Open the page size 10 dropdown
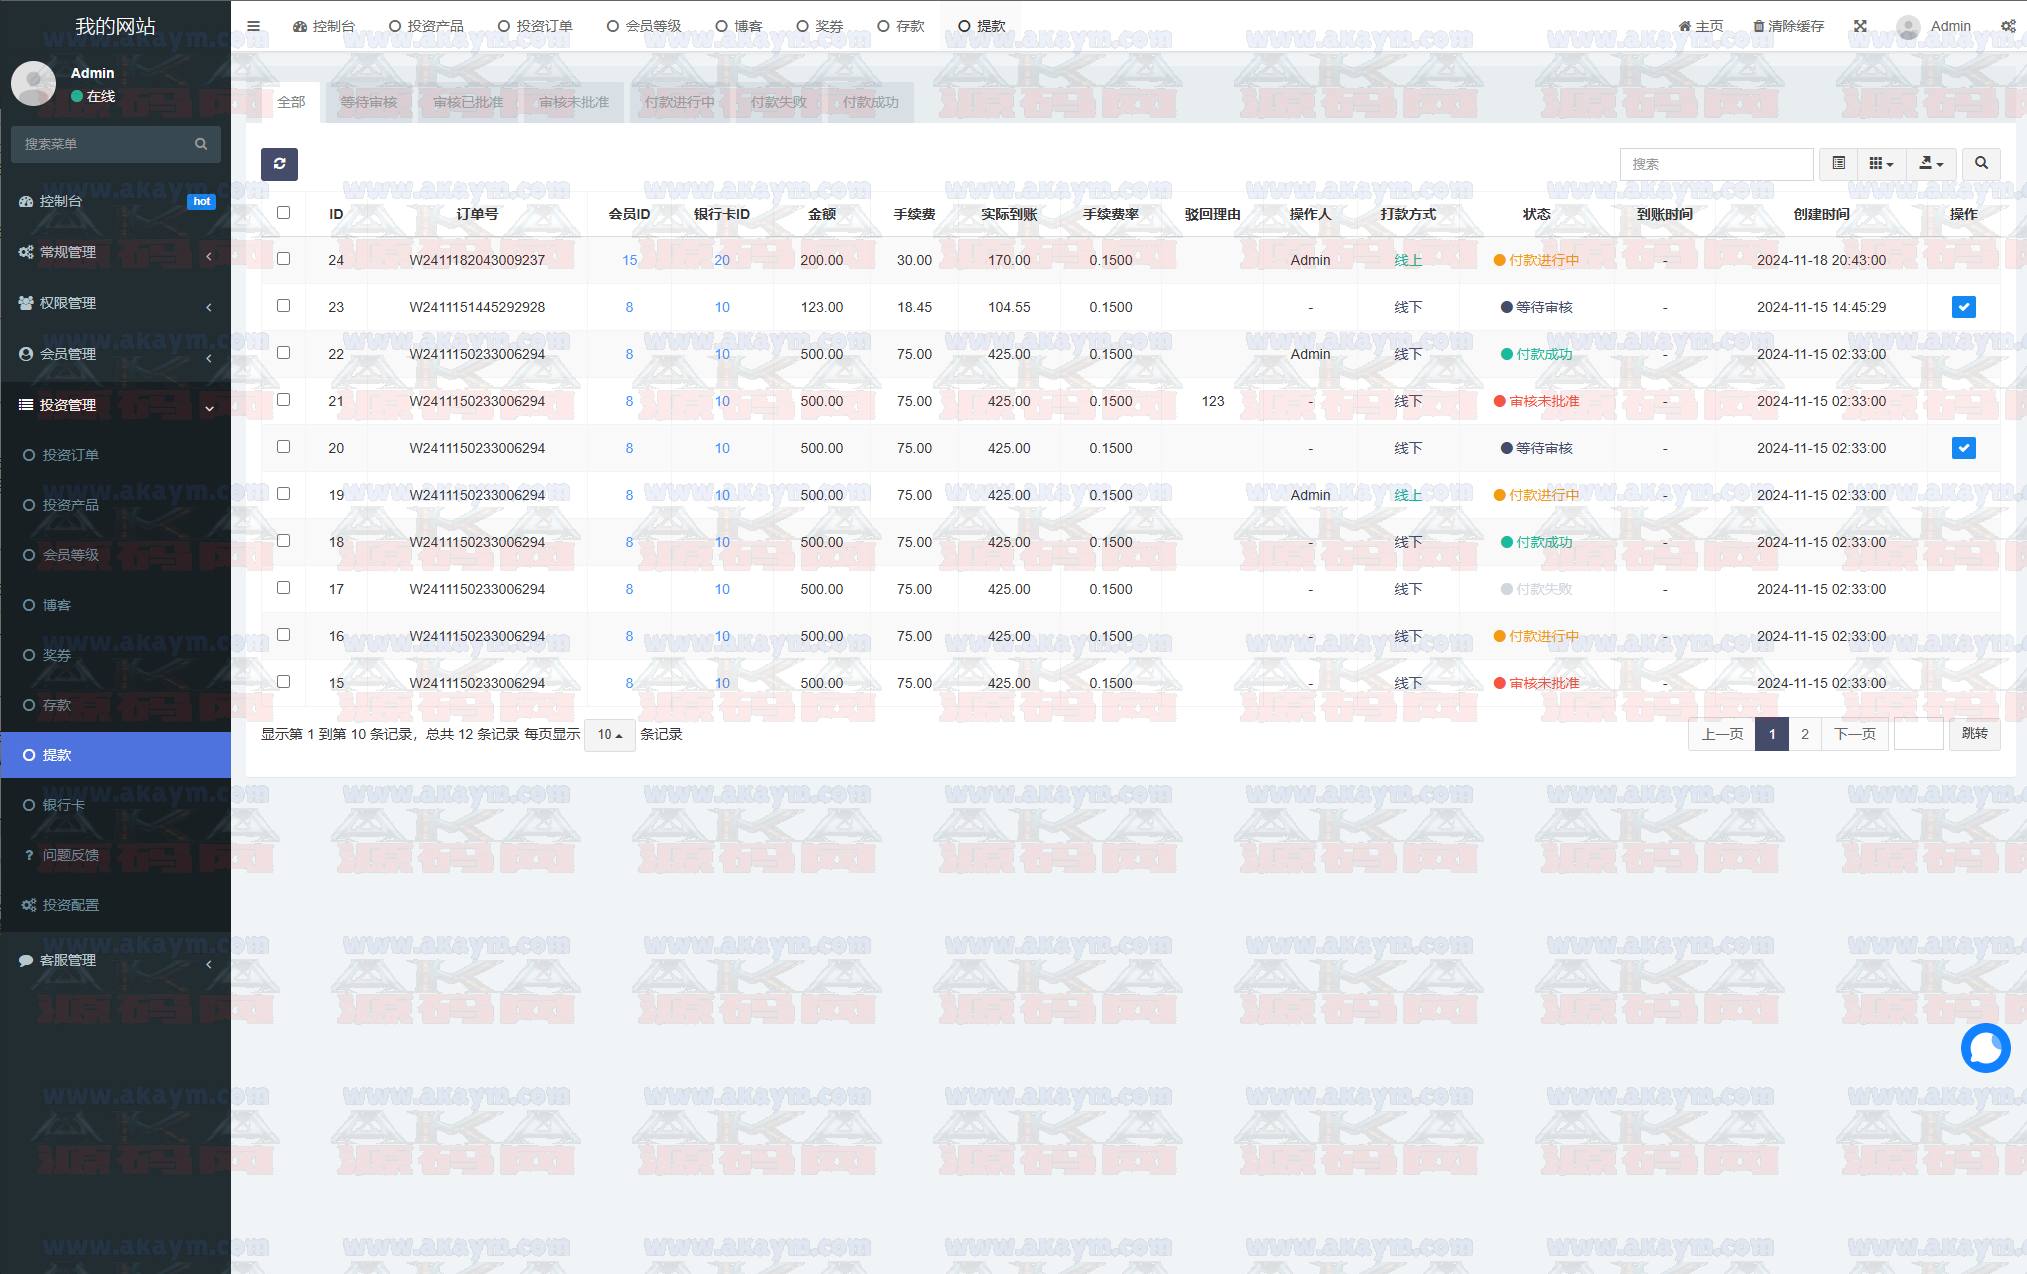This screenshot has width=2027, height=1274. point(609,735)
